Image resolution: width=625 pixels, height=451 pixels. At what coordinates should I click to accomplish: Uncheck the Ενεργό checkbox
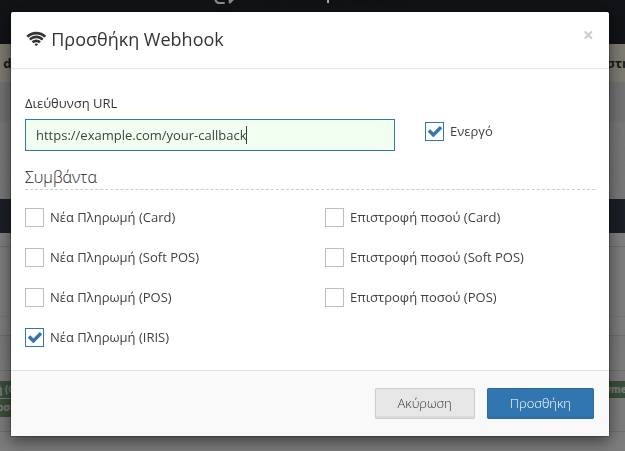434,132
